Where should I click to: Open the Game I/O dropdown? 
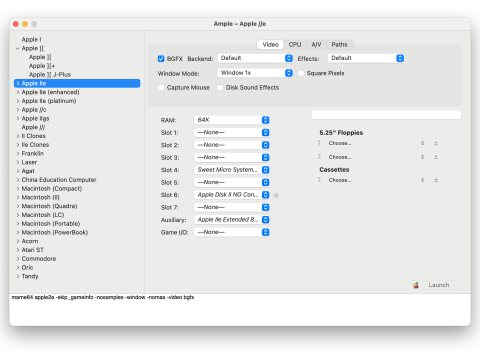[232, 232]
